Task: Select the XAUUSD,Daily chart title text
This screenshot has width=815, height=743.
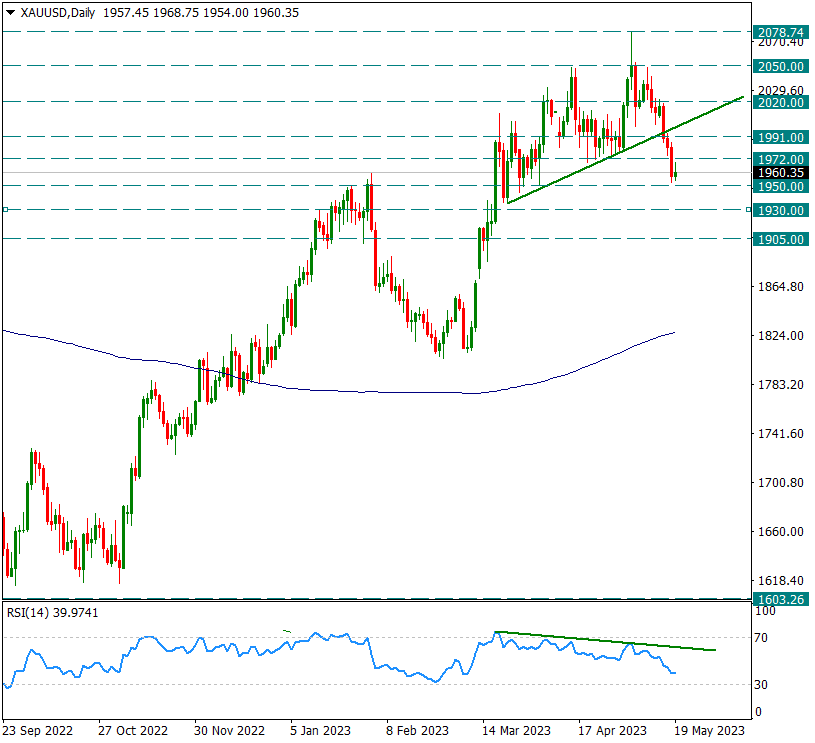Action: pos(58,12)
